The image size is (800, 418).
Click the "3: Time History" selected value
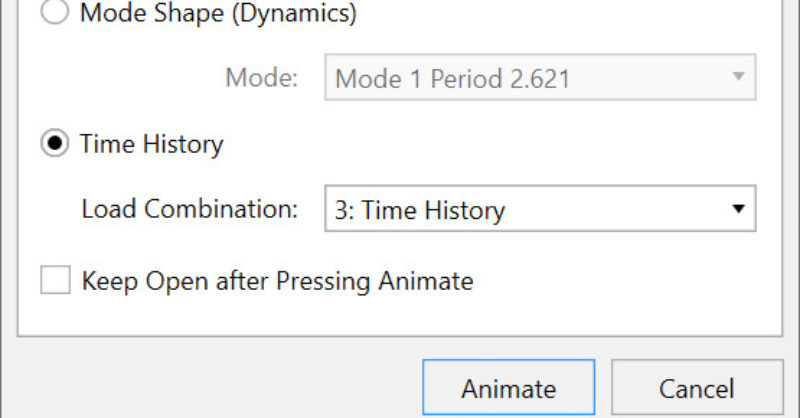coord(420,211)
